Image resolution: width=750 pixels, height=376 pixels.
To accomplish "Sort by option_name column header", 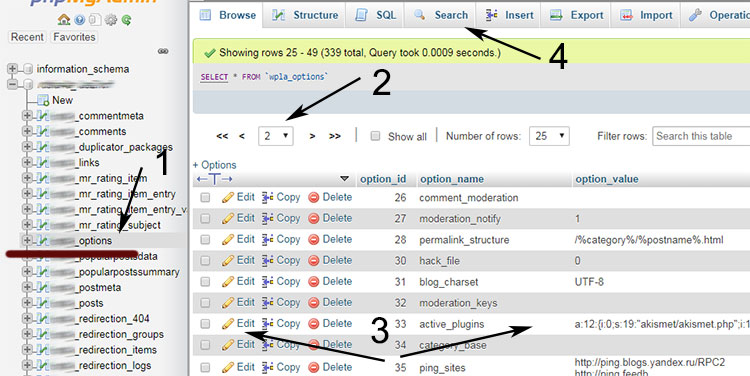I will tap(452, 179).
